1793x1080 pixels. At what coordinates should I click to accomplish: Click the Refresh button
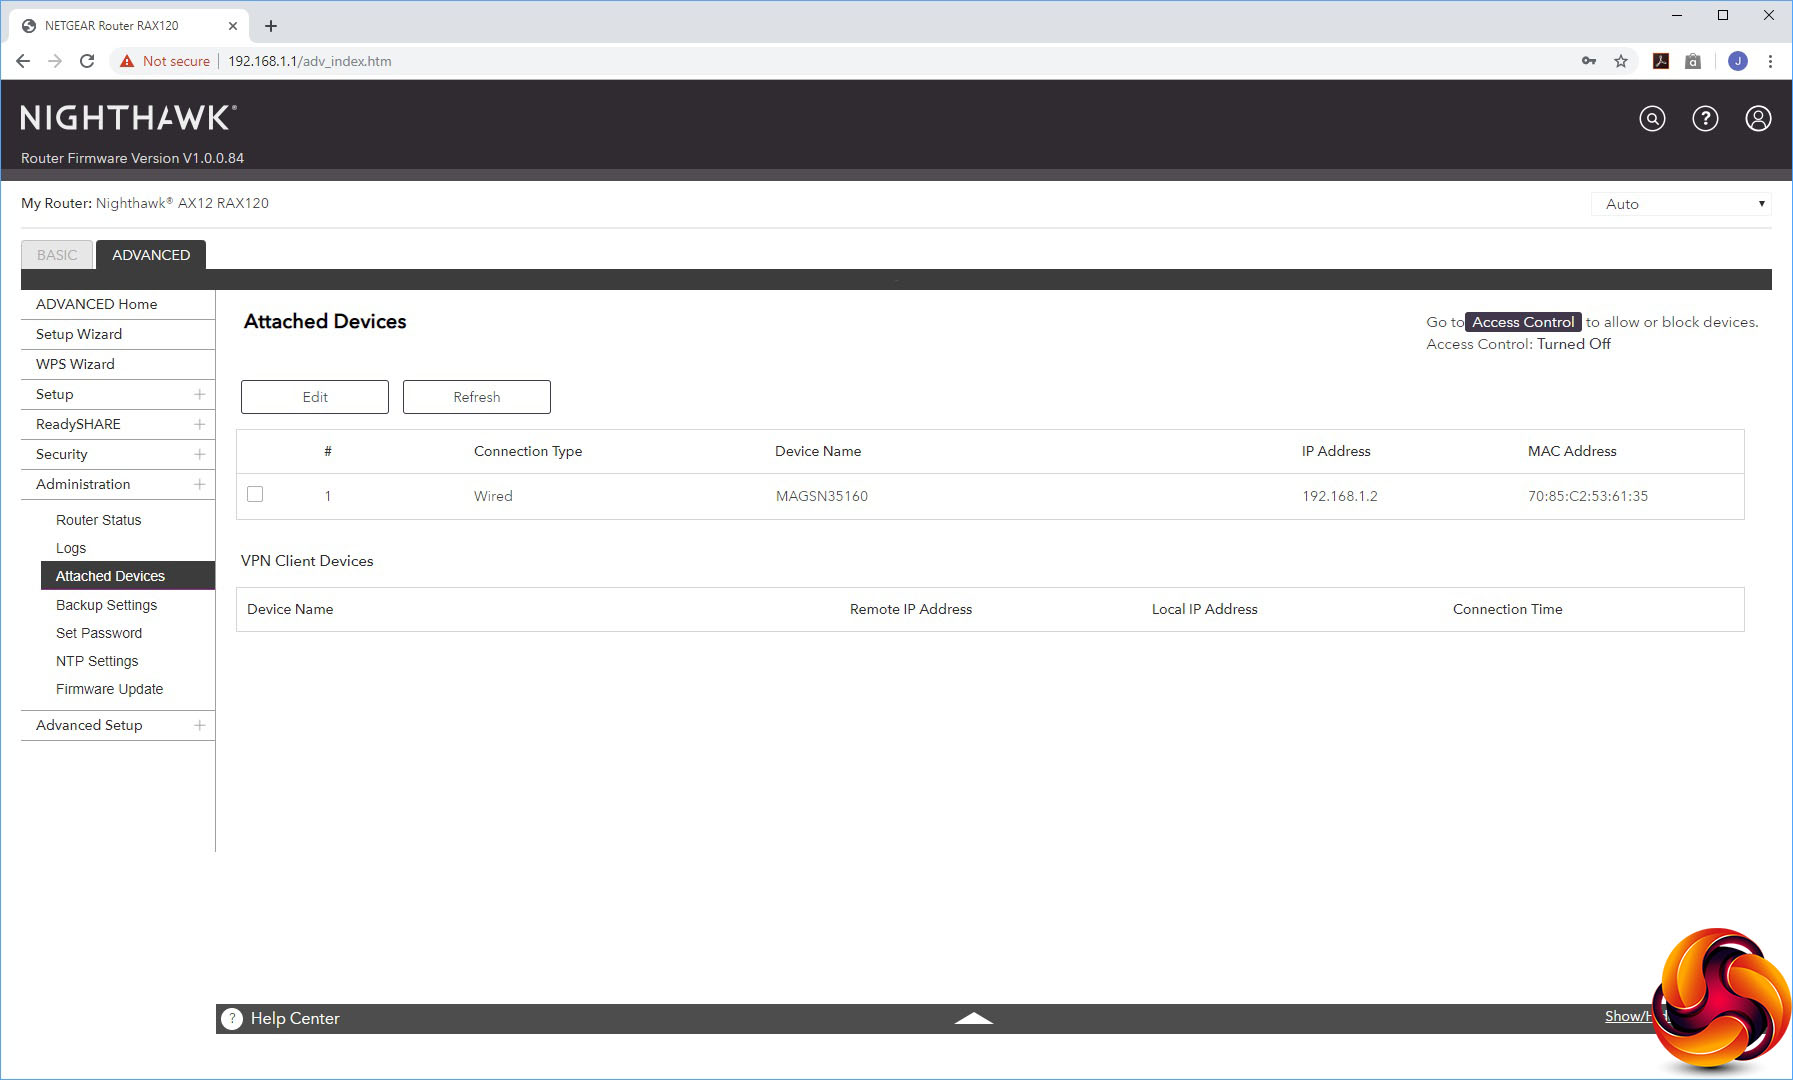[477, 397]
